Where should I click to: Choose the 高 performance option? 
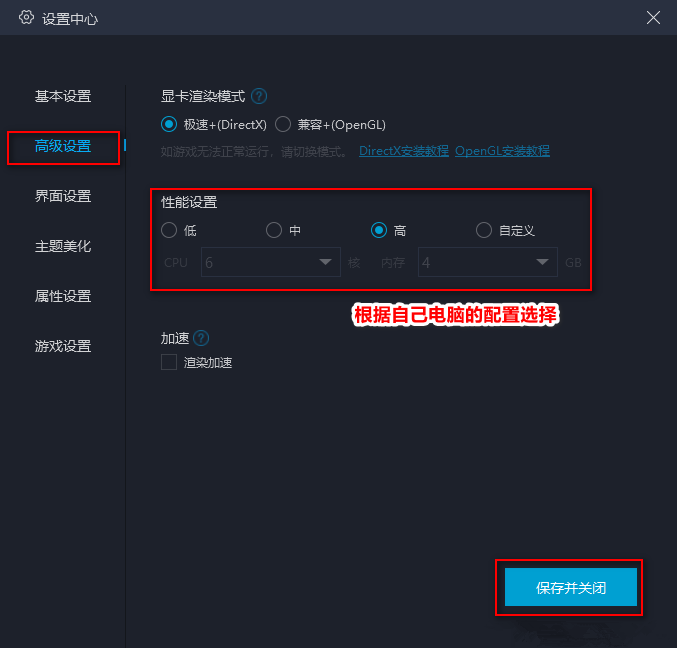pos(379,230)
